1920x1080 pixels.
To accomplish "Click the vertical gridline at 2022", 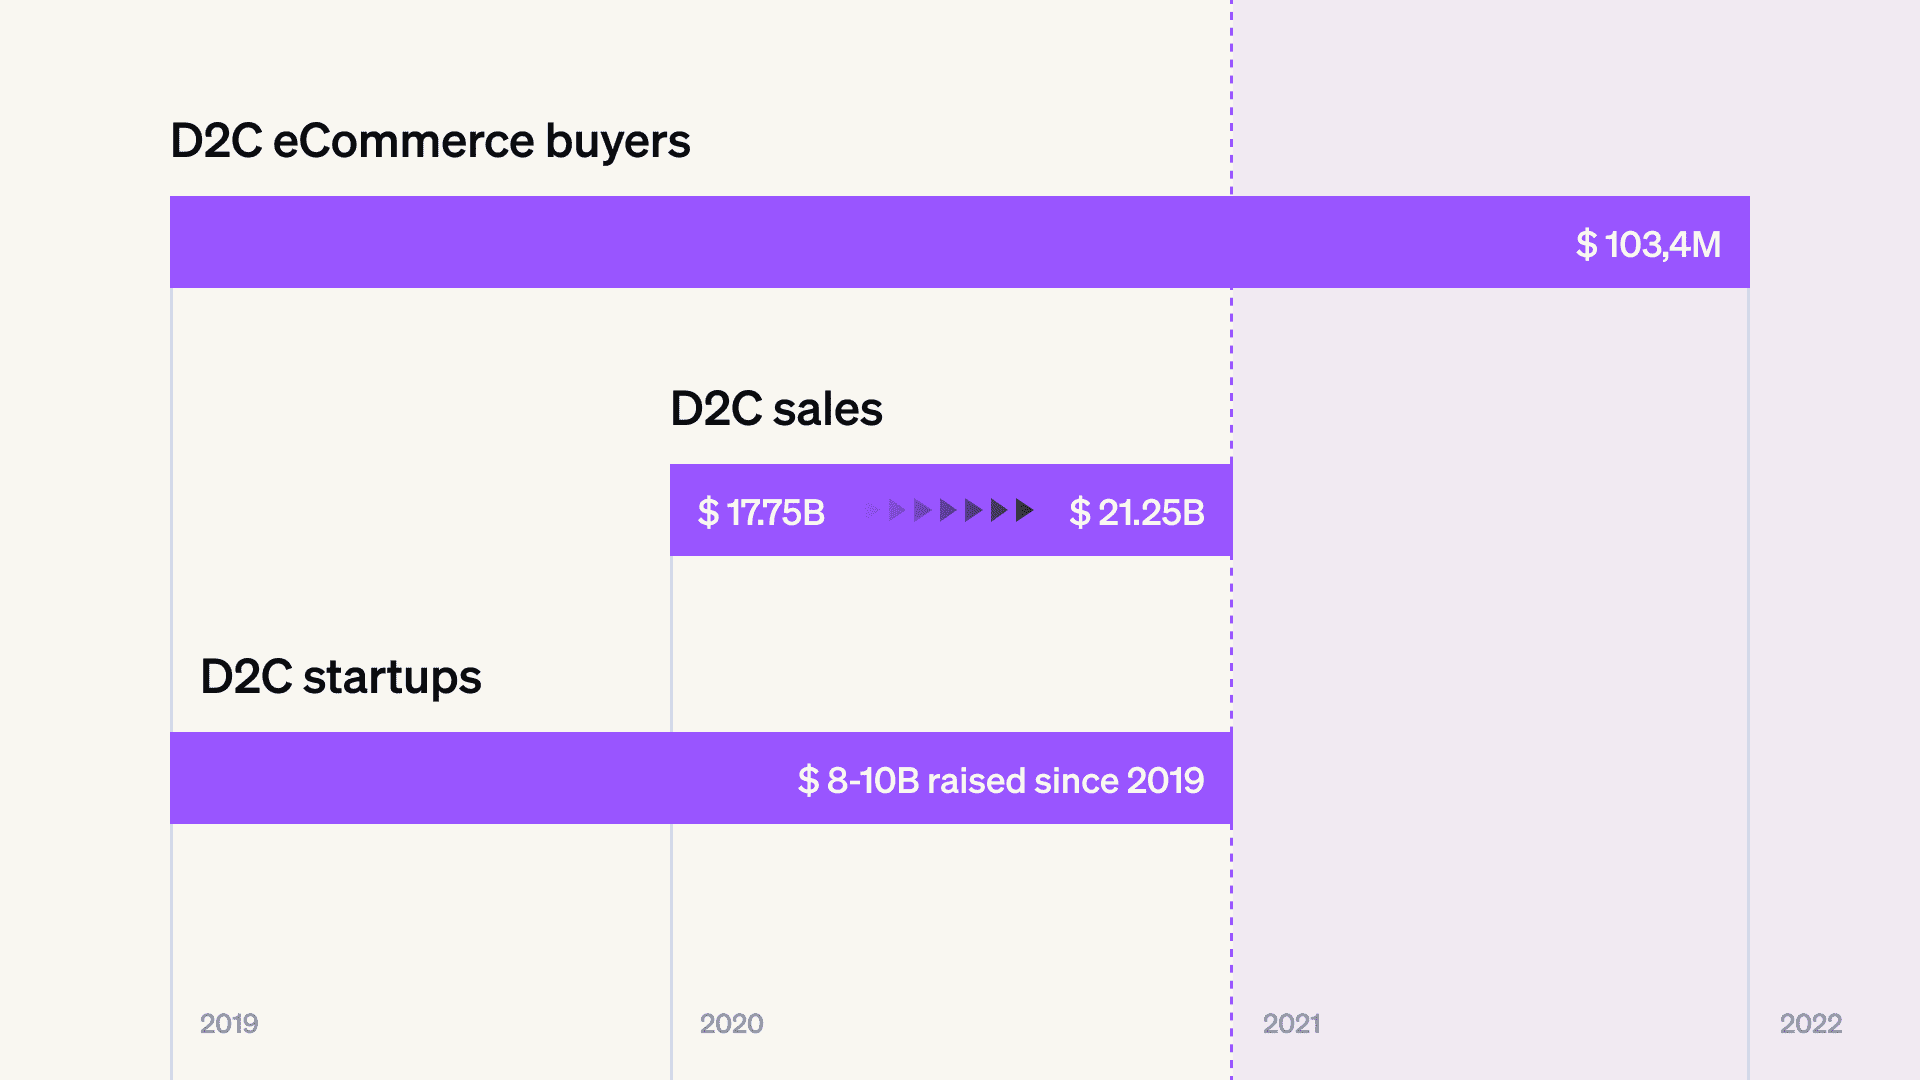I will coord(1748,680).
